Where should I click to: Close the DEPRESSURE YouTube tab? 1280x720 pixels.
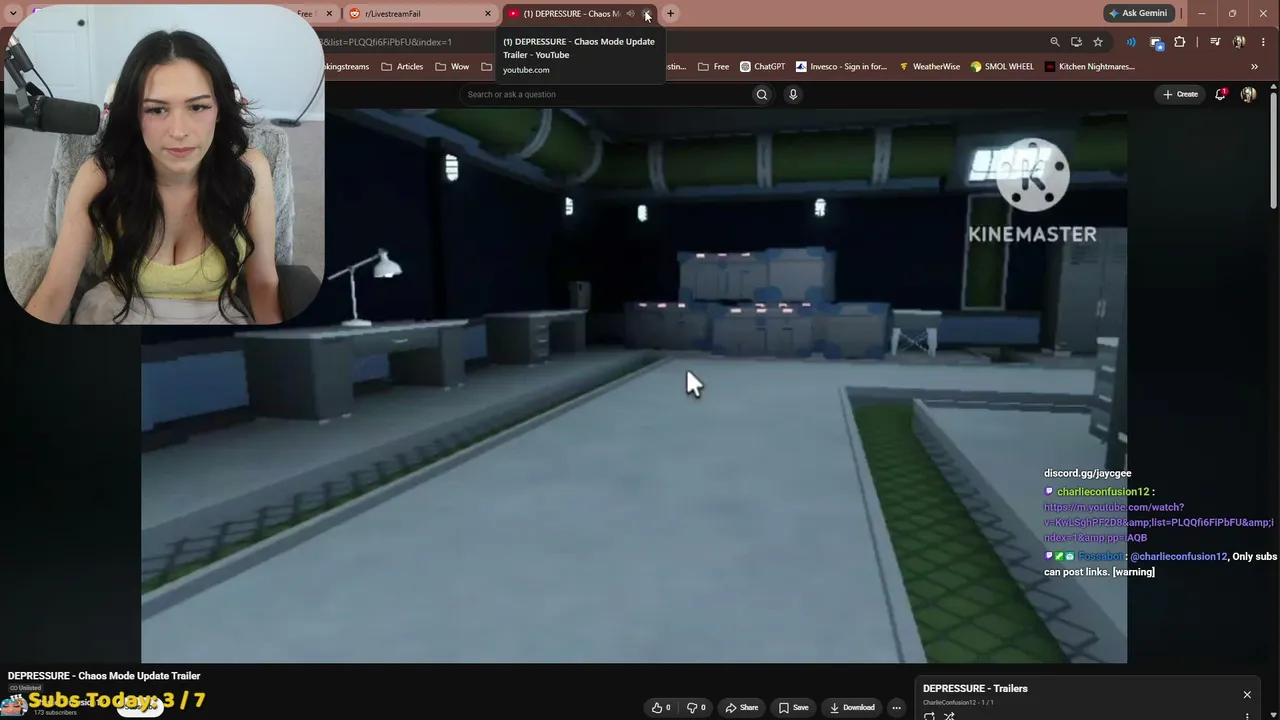(647, 14)
